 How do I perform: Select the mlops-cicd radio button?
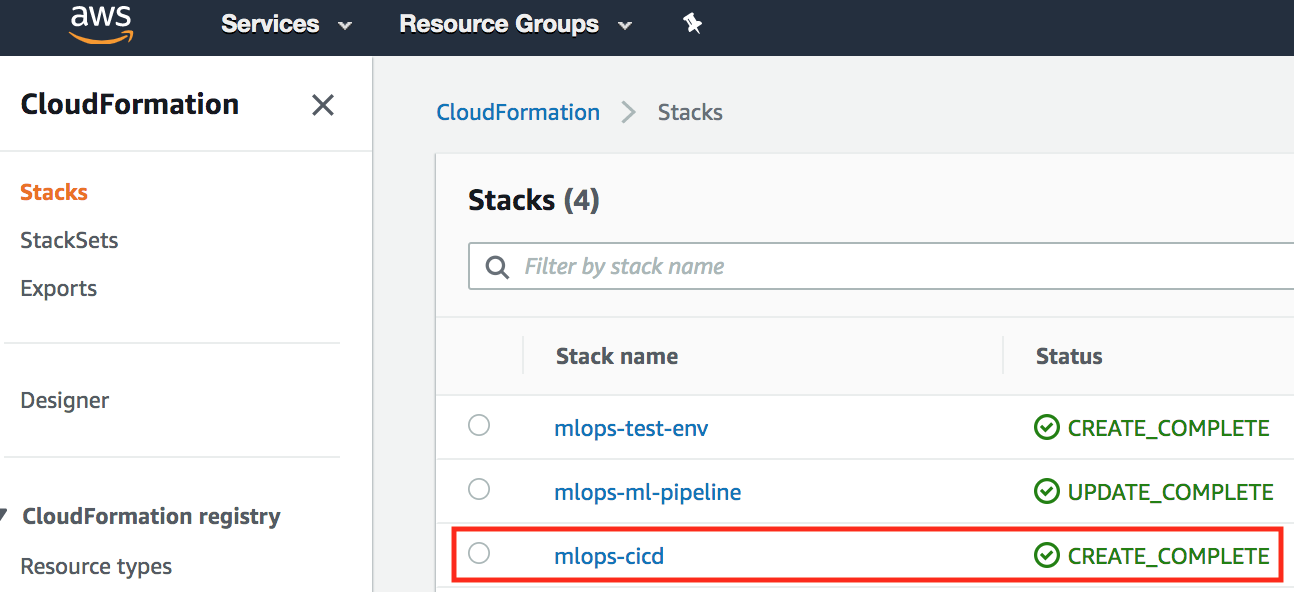(479, 553)
